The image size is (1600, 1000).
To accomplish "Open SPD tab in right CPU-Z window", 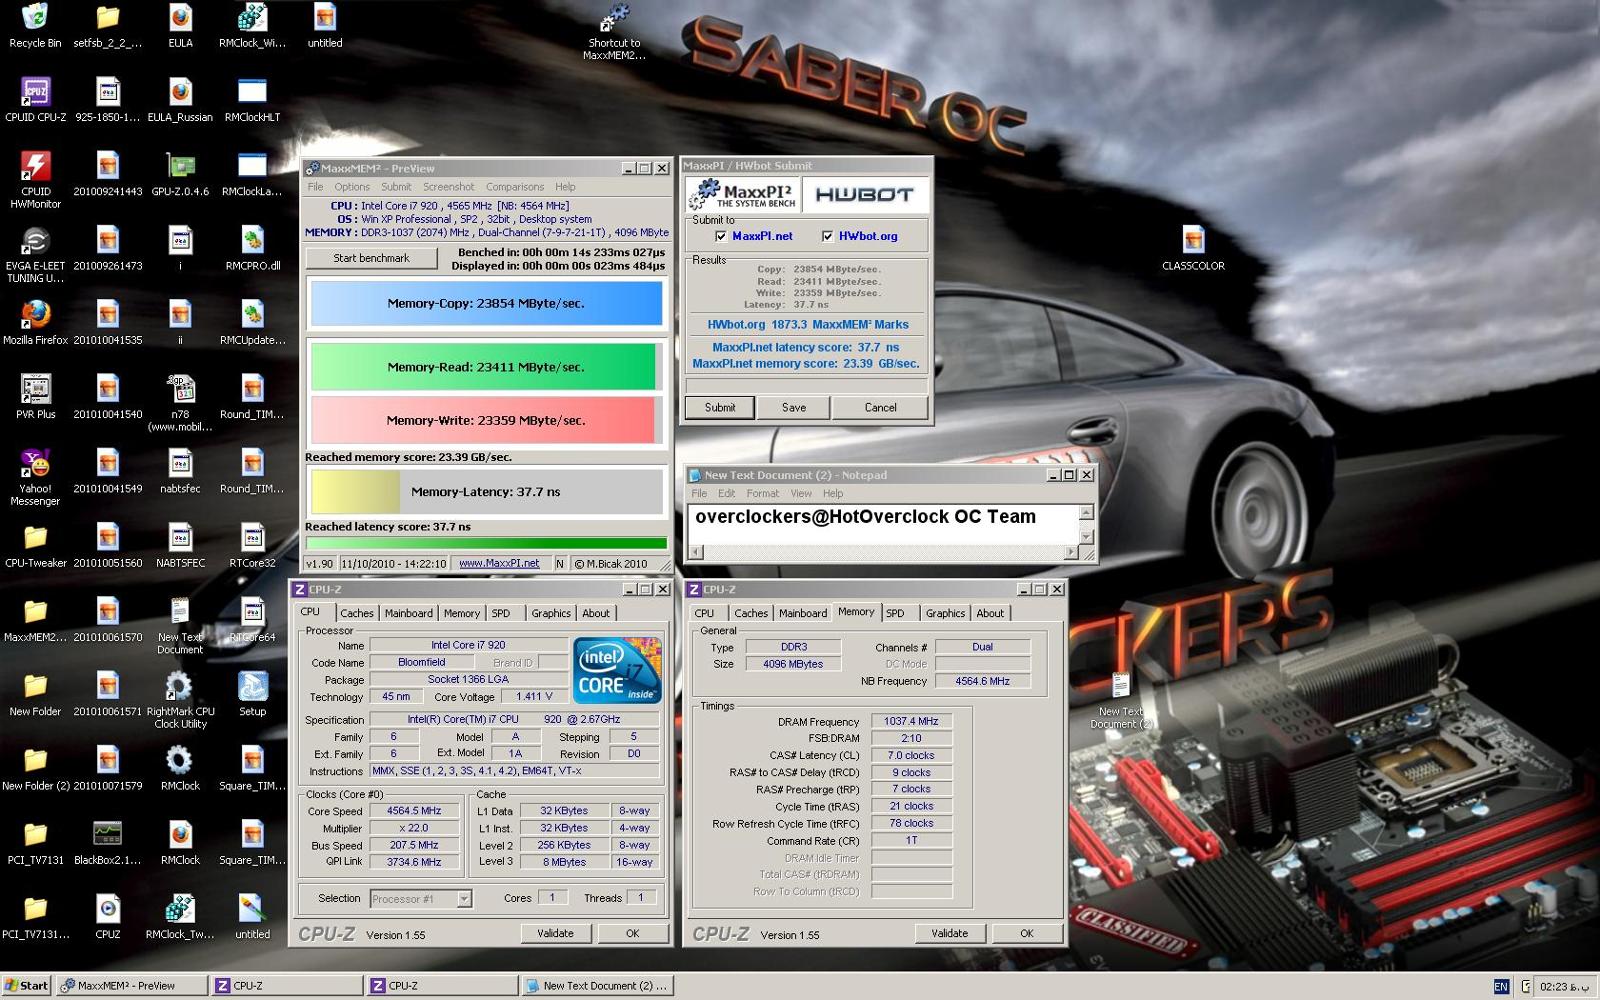I will coord(895,613).
